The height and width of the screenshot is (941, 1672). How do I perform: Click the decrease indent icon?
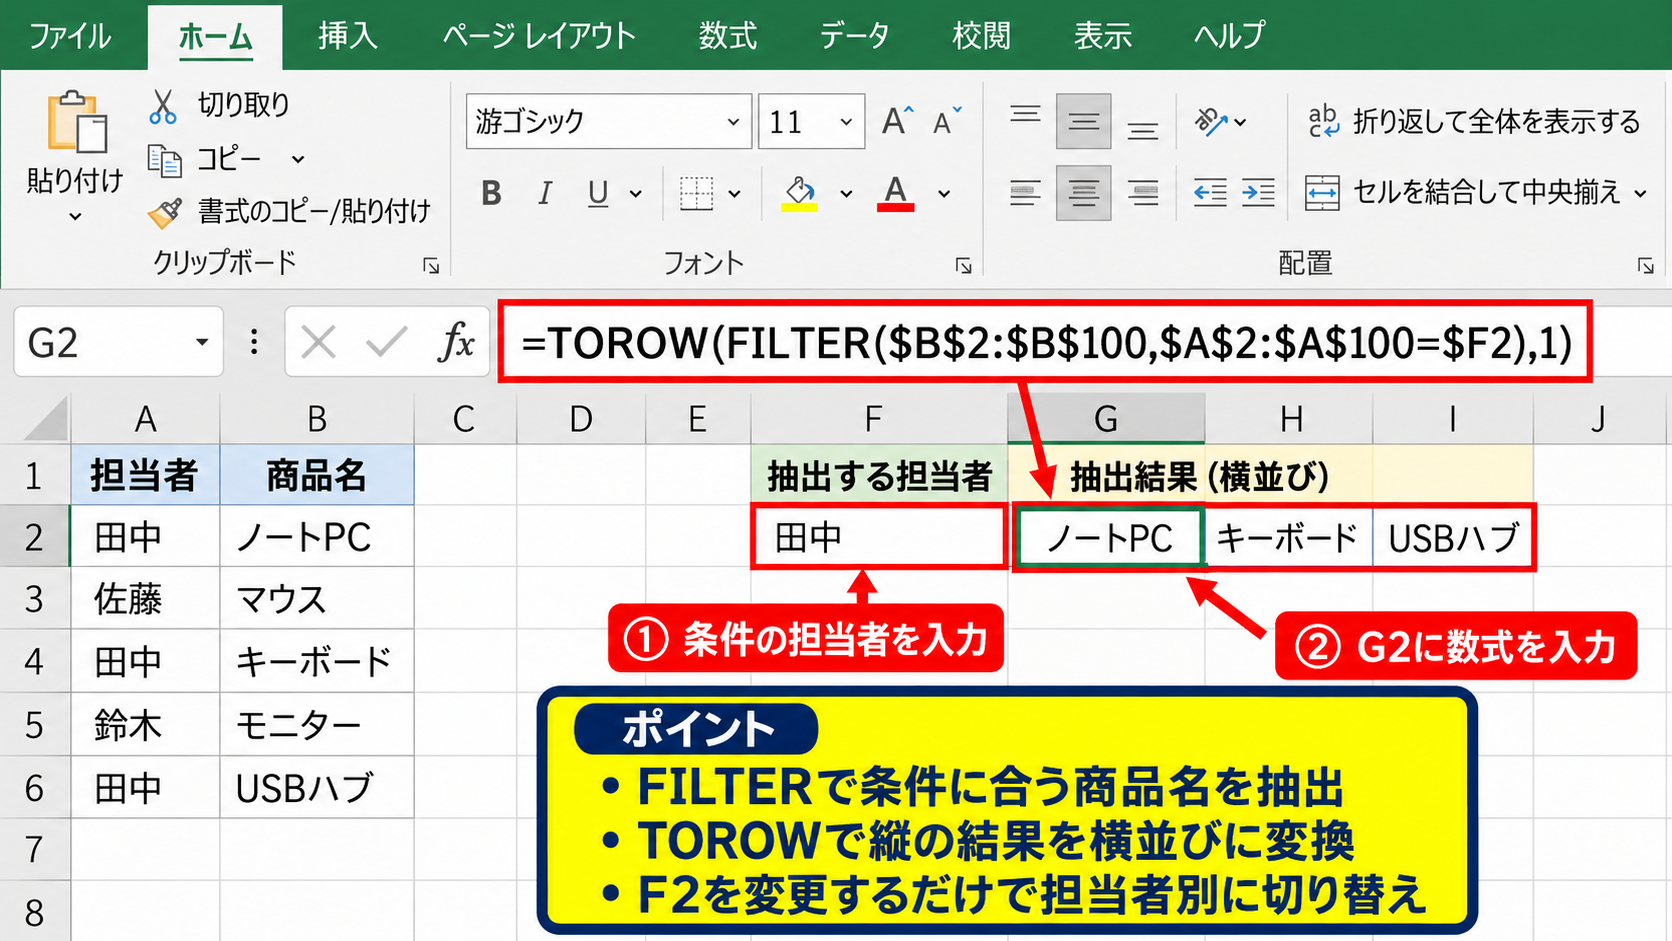pos(1210,192)
